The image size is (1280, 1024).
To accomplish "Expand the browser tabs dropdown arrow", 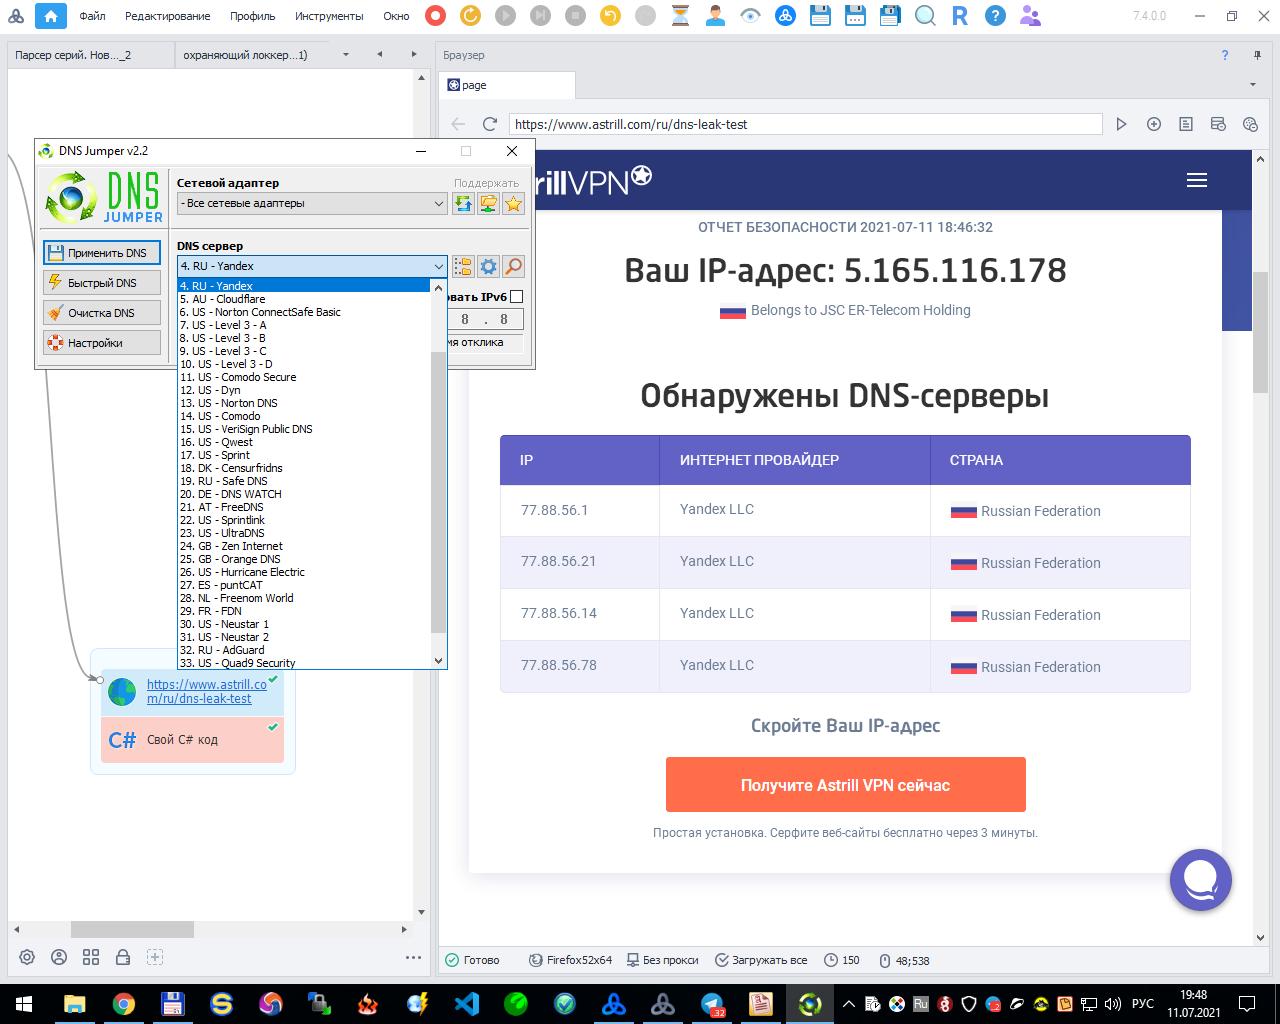I will tap(1253, 85).
